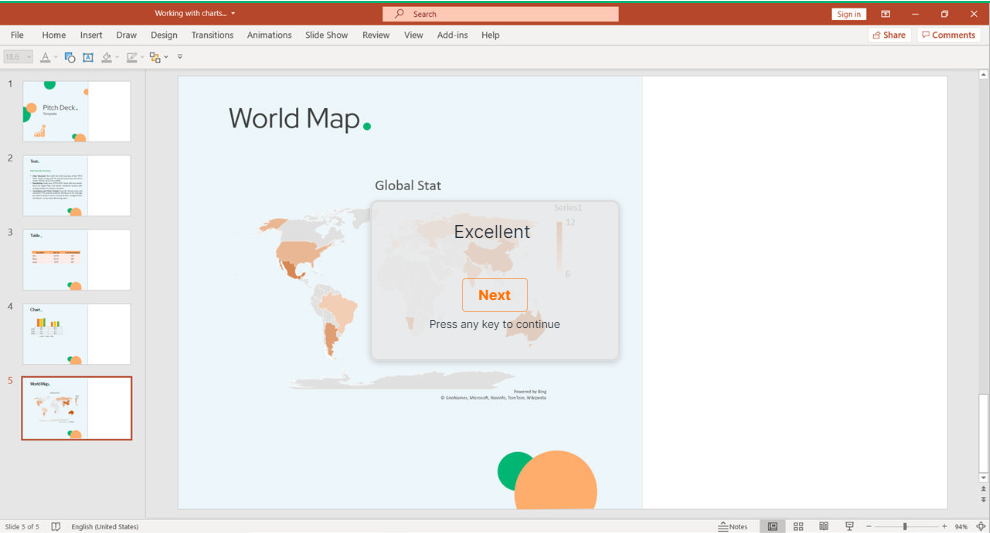The height and width of the screenshot is (533, 990).
Task: Toggle the Notes pane
Action: [732, 526]
